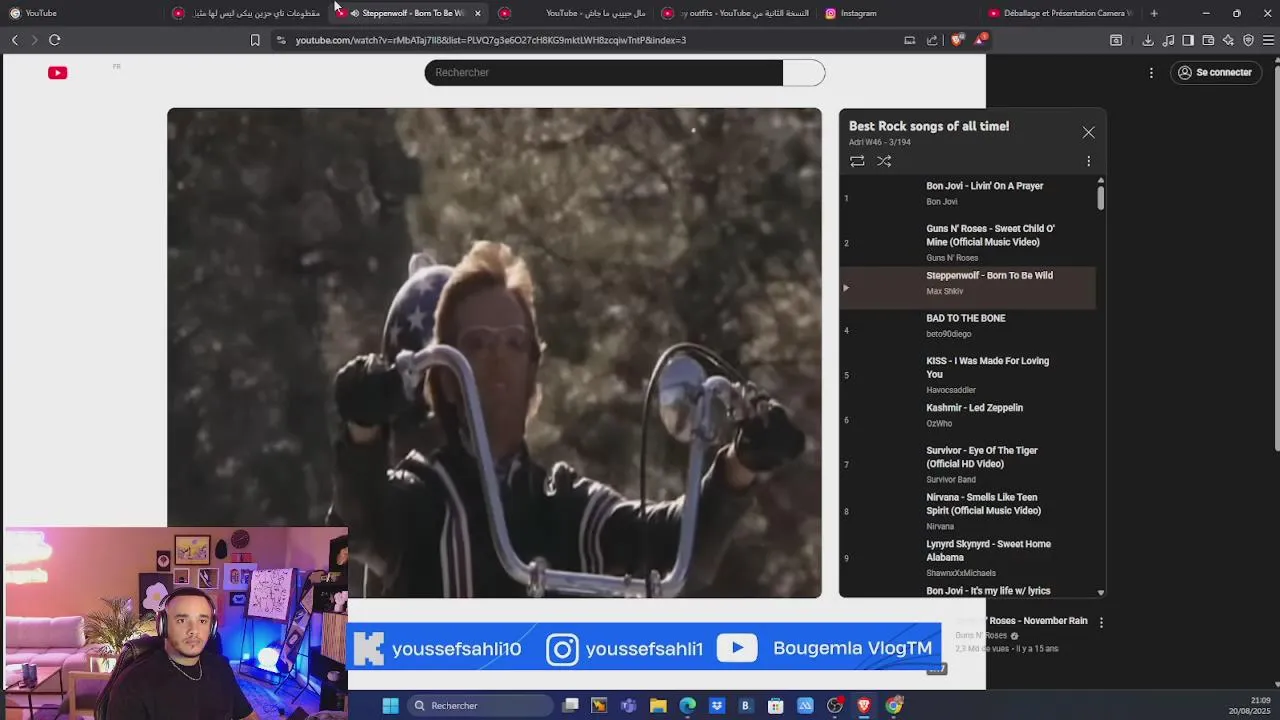Play Lynyrd Skynyrd - Sweet Home Alabama

click(x=968, y=558)
